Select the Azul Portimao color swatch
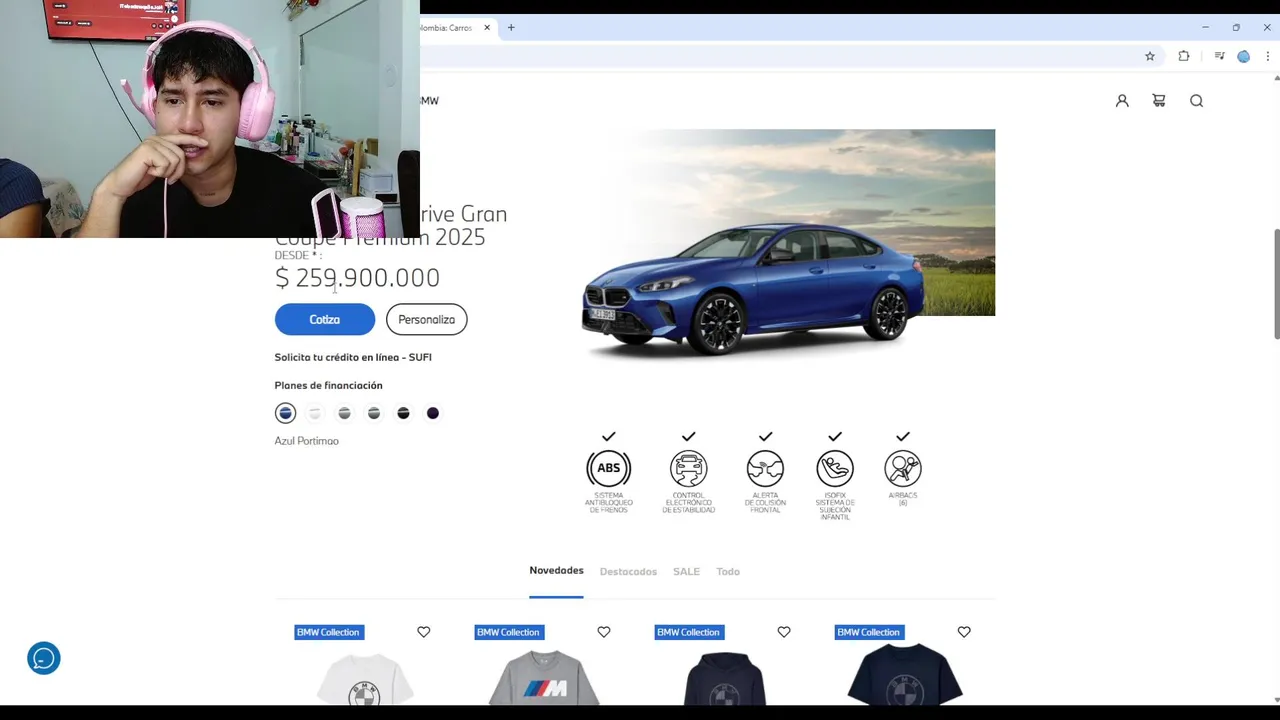The width and height of the screenshot is (1280, 720). tap(285, 413)
